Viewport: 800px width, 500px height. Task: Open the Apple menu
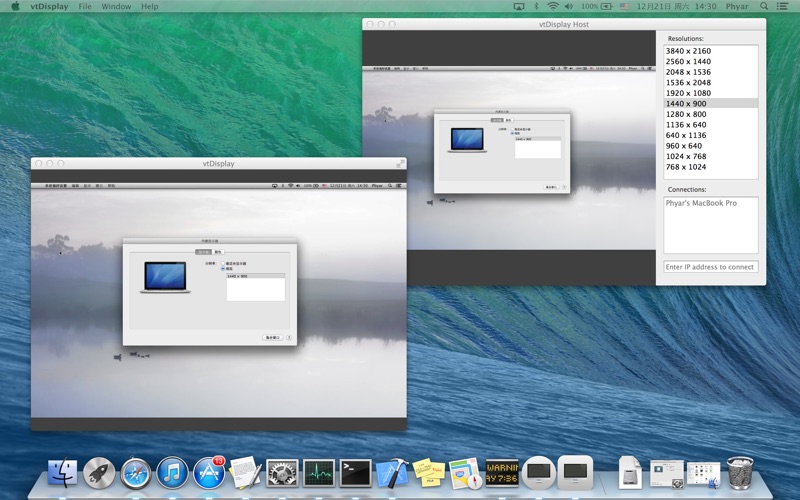tap(15, 6)
